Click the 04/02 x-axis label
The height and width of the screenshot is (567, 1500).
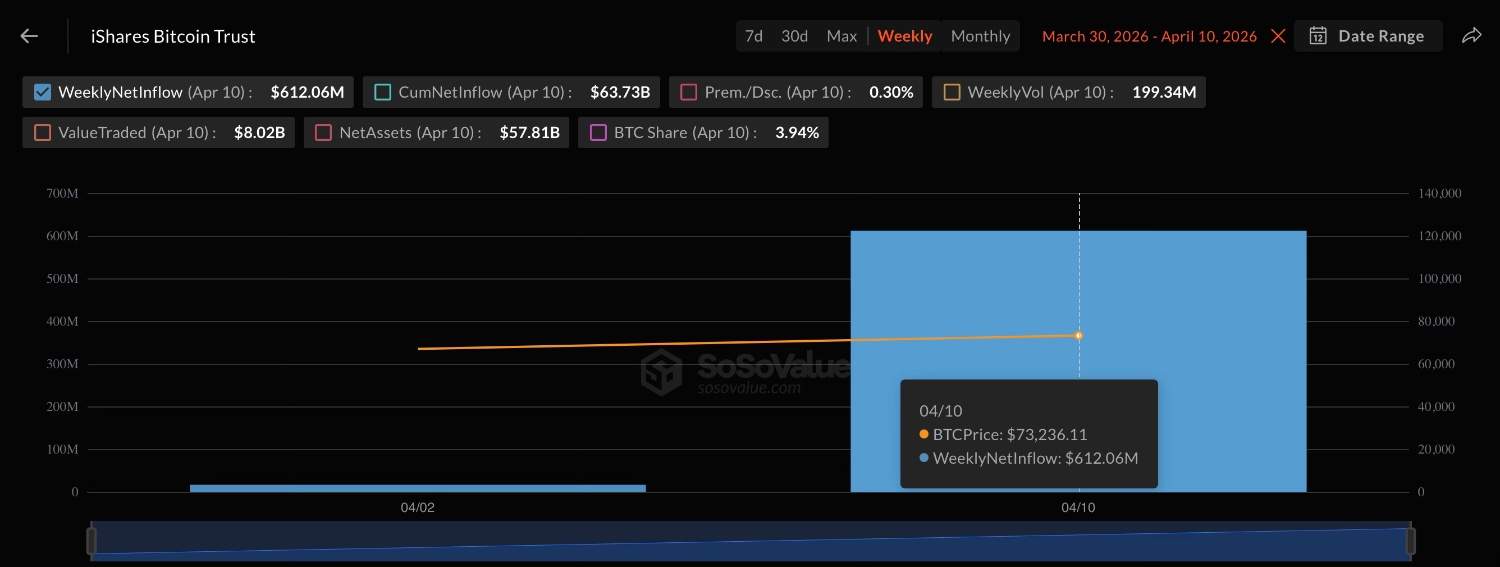point(418,508)
